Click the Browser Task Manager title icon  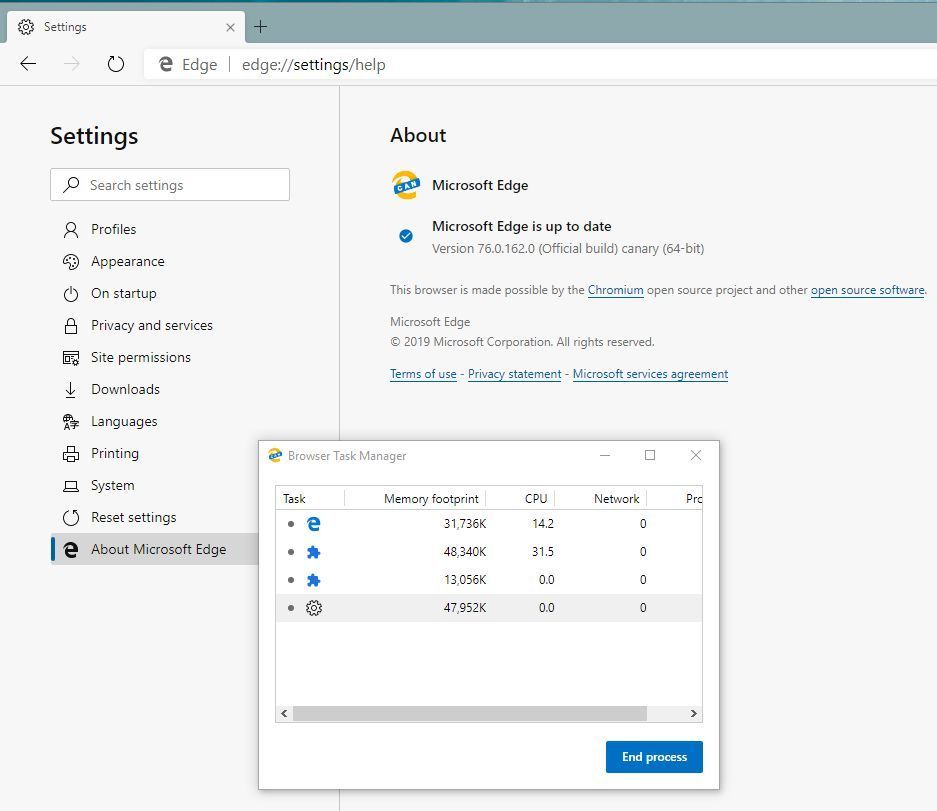pos(275,455)
